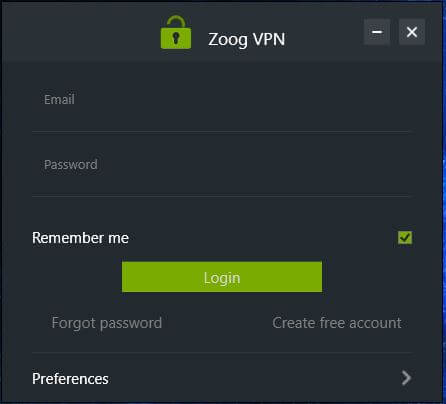Click the Remember me label text
The image size is (446, 404).
tap(80, 238)
